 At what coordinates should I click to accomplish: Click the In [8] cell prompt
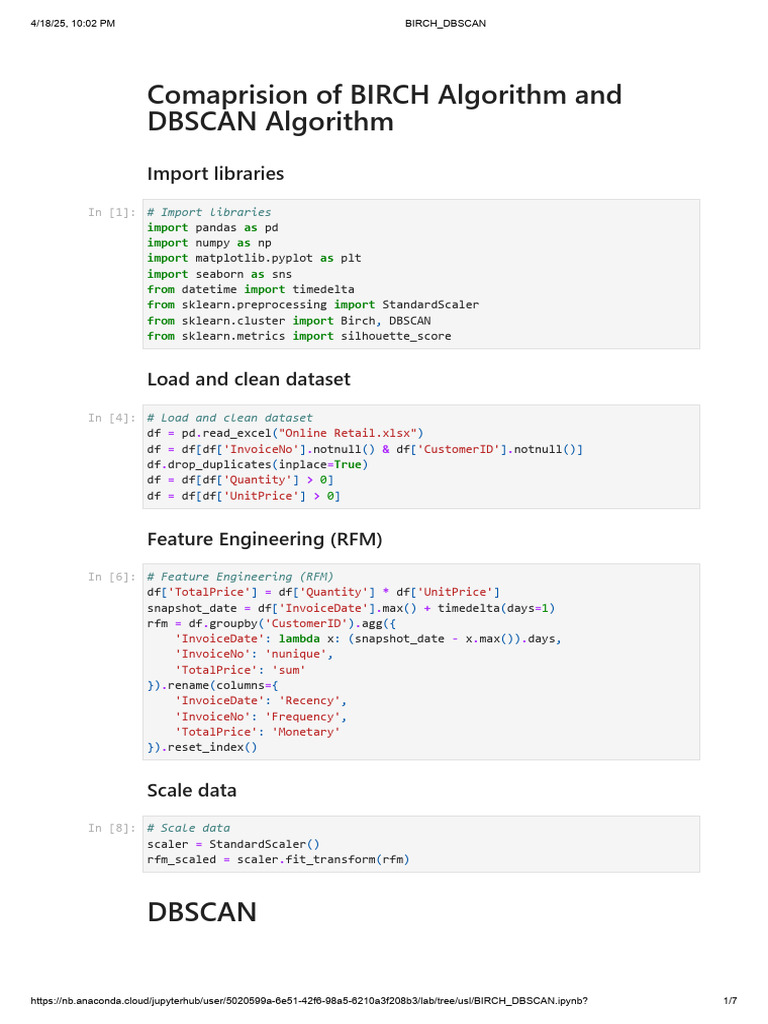[111, 828]
